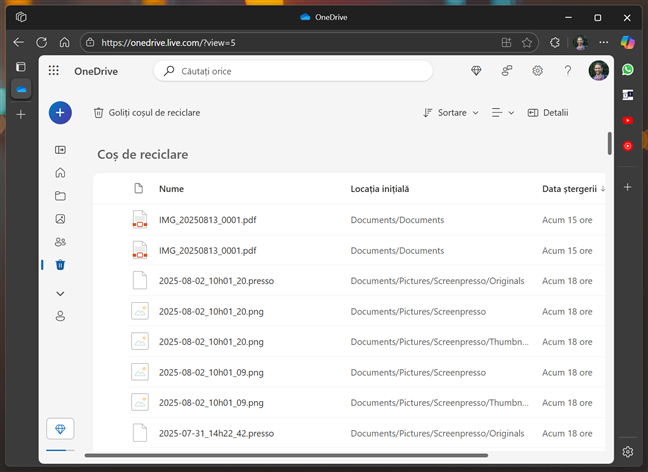The height and width of the screenshot is (472, 648).
Task: Open the account profile picture in OneDrive
Action: pyautogui.click(x=598, y=71)
